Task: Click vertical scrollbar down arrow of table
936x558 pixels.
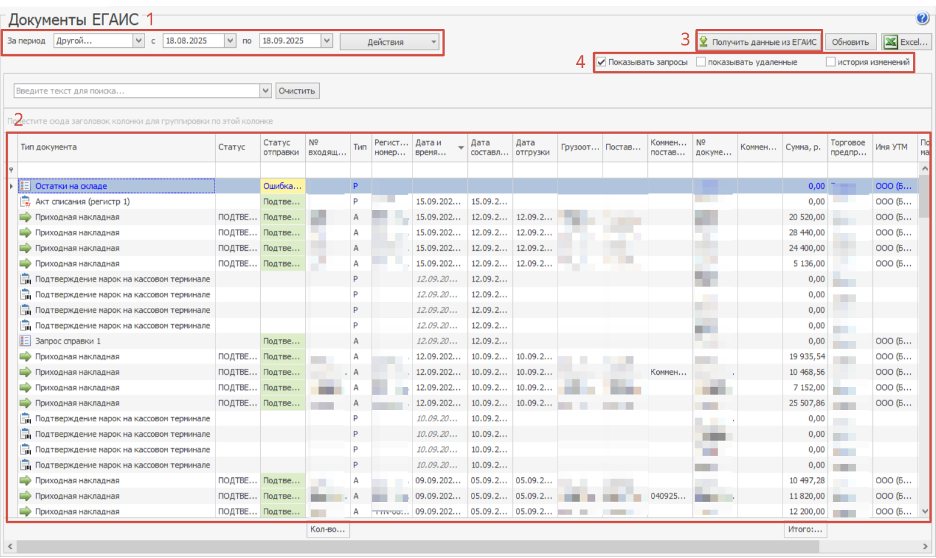Action: click(925, 511)
